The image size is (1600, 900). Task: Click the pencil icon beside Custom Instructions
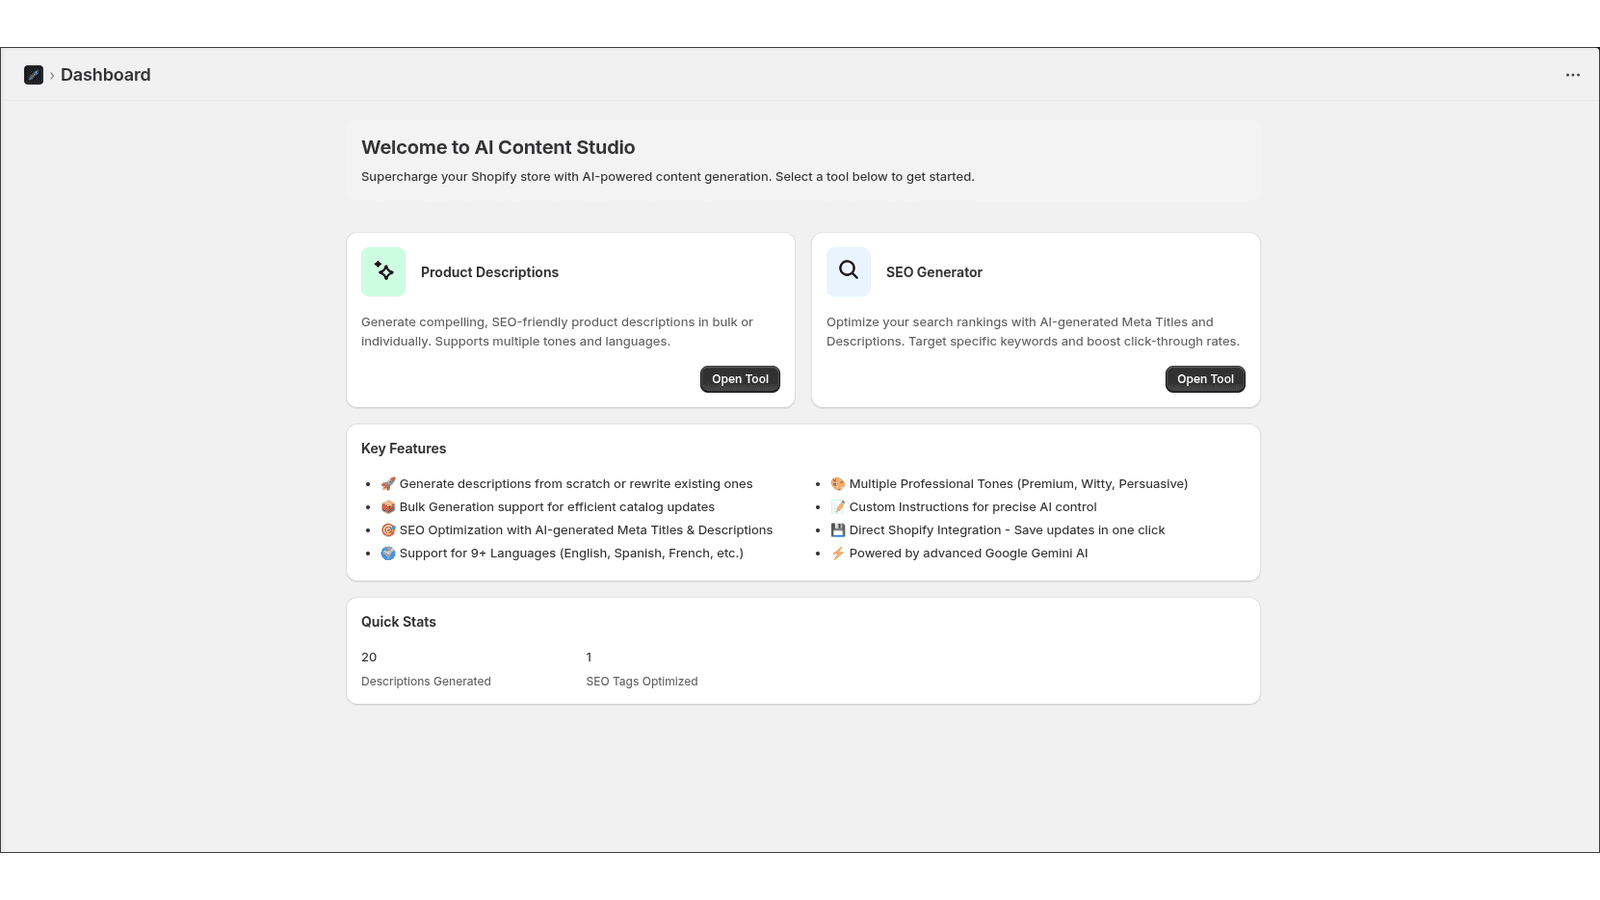pyautogui.click(x=837, y=506)
